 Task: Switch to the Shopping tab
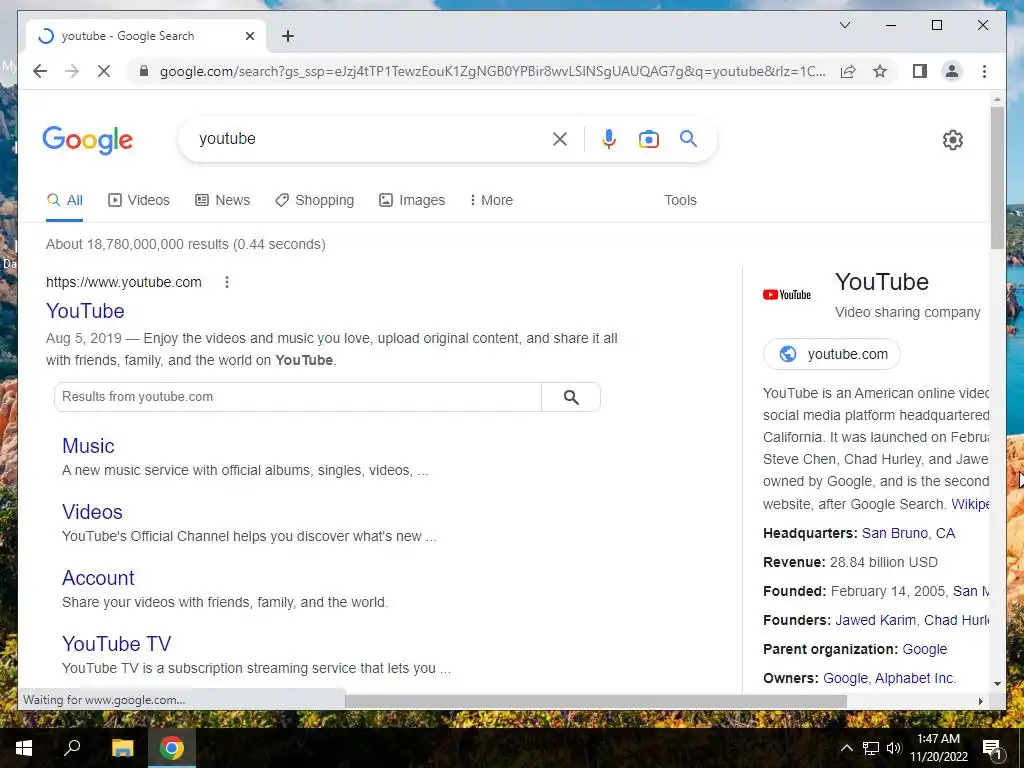pyautogui.click(x=314, y=200)
